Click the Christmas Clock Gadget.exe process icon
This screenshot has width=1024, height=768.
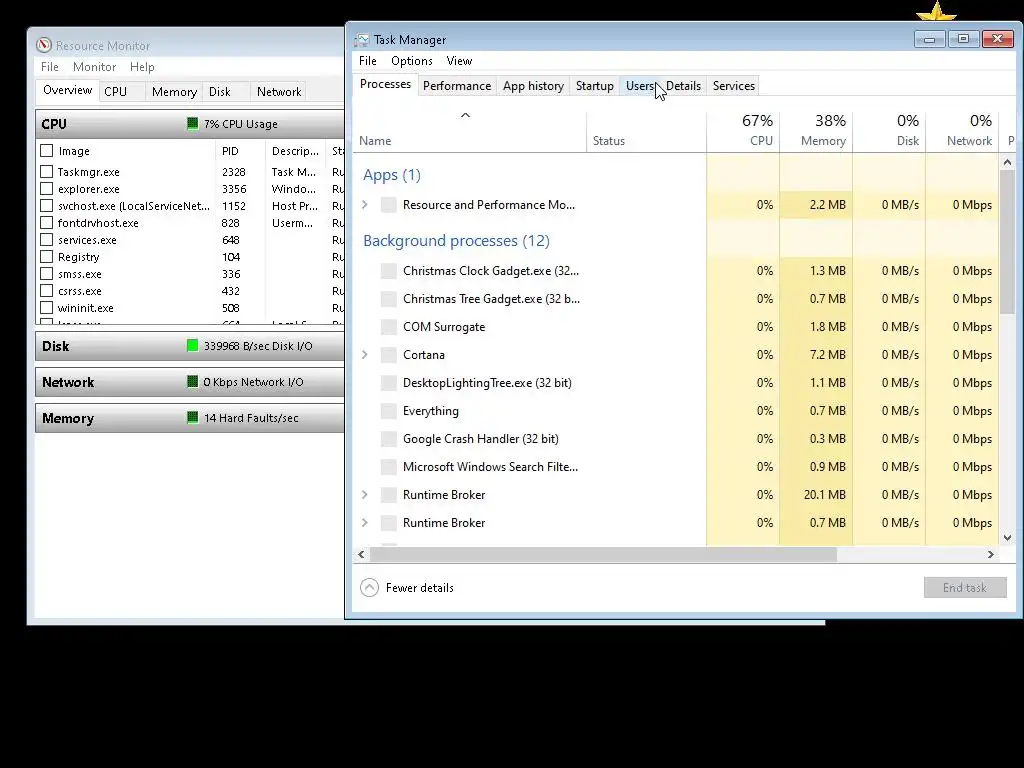(x=389, y=270)
